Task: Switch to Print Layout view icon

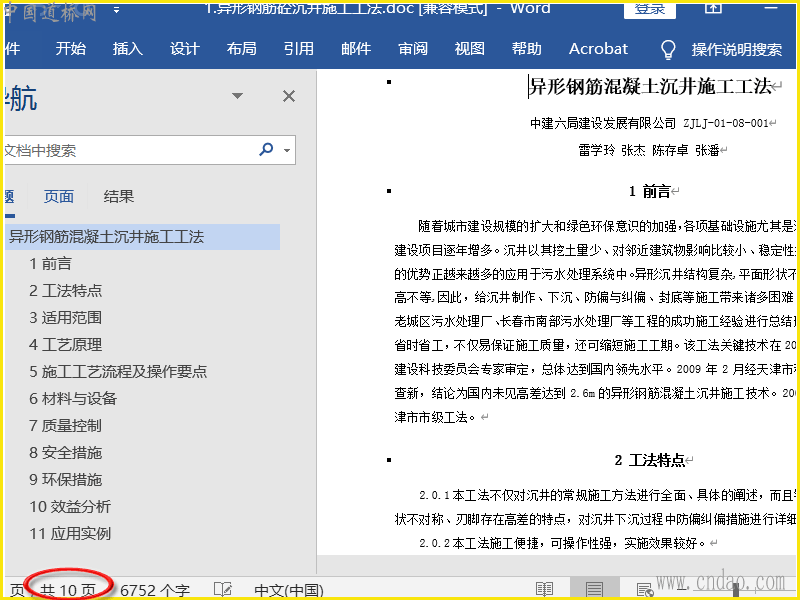Action: (594, 589)
